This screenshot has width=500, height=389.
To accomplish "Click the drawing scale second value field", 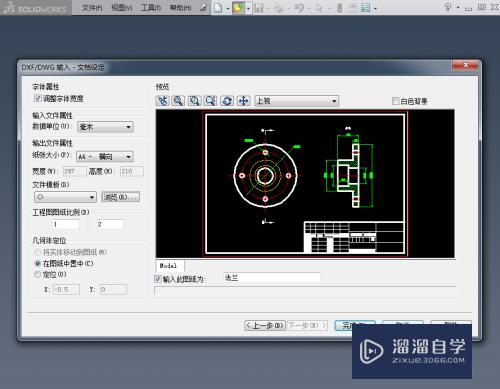I will pos(110,224).
